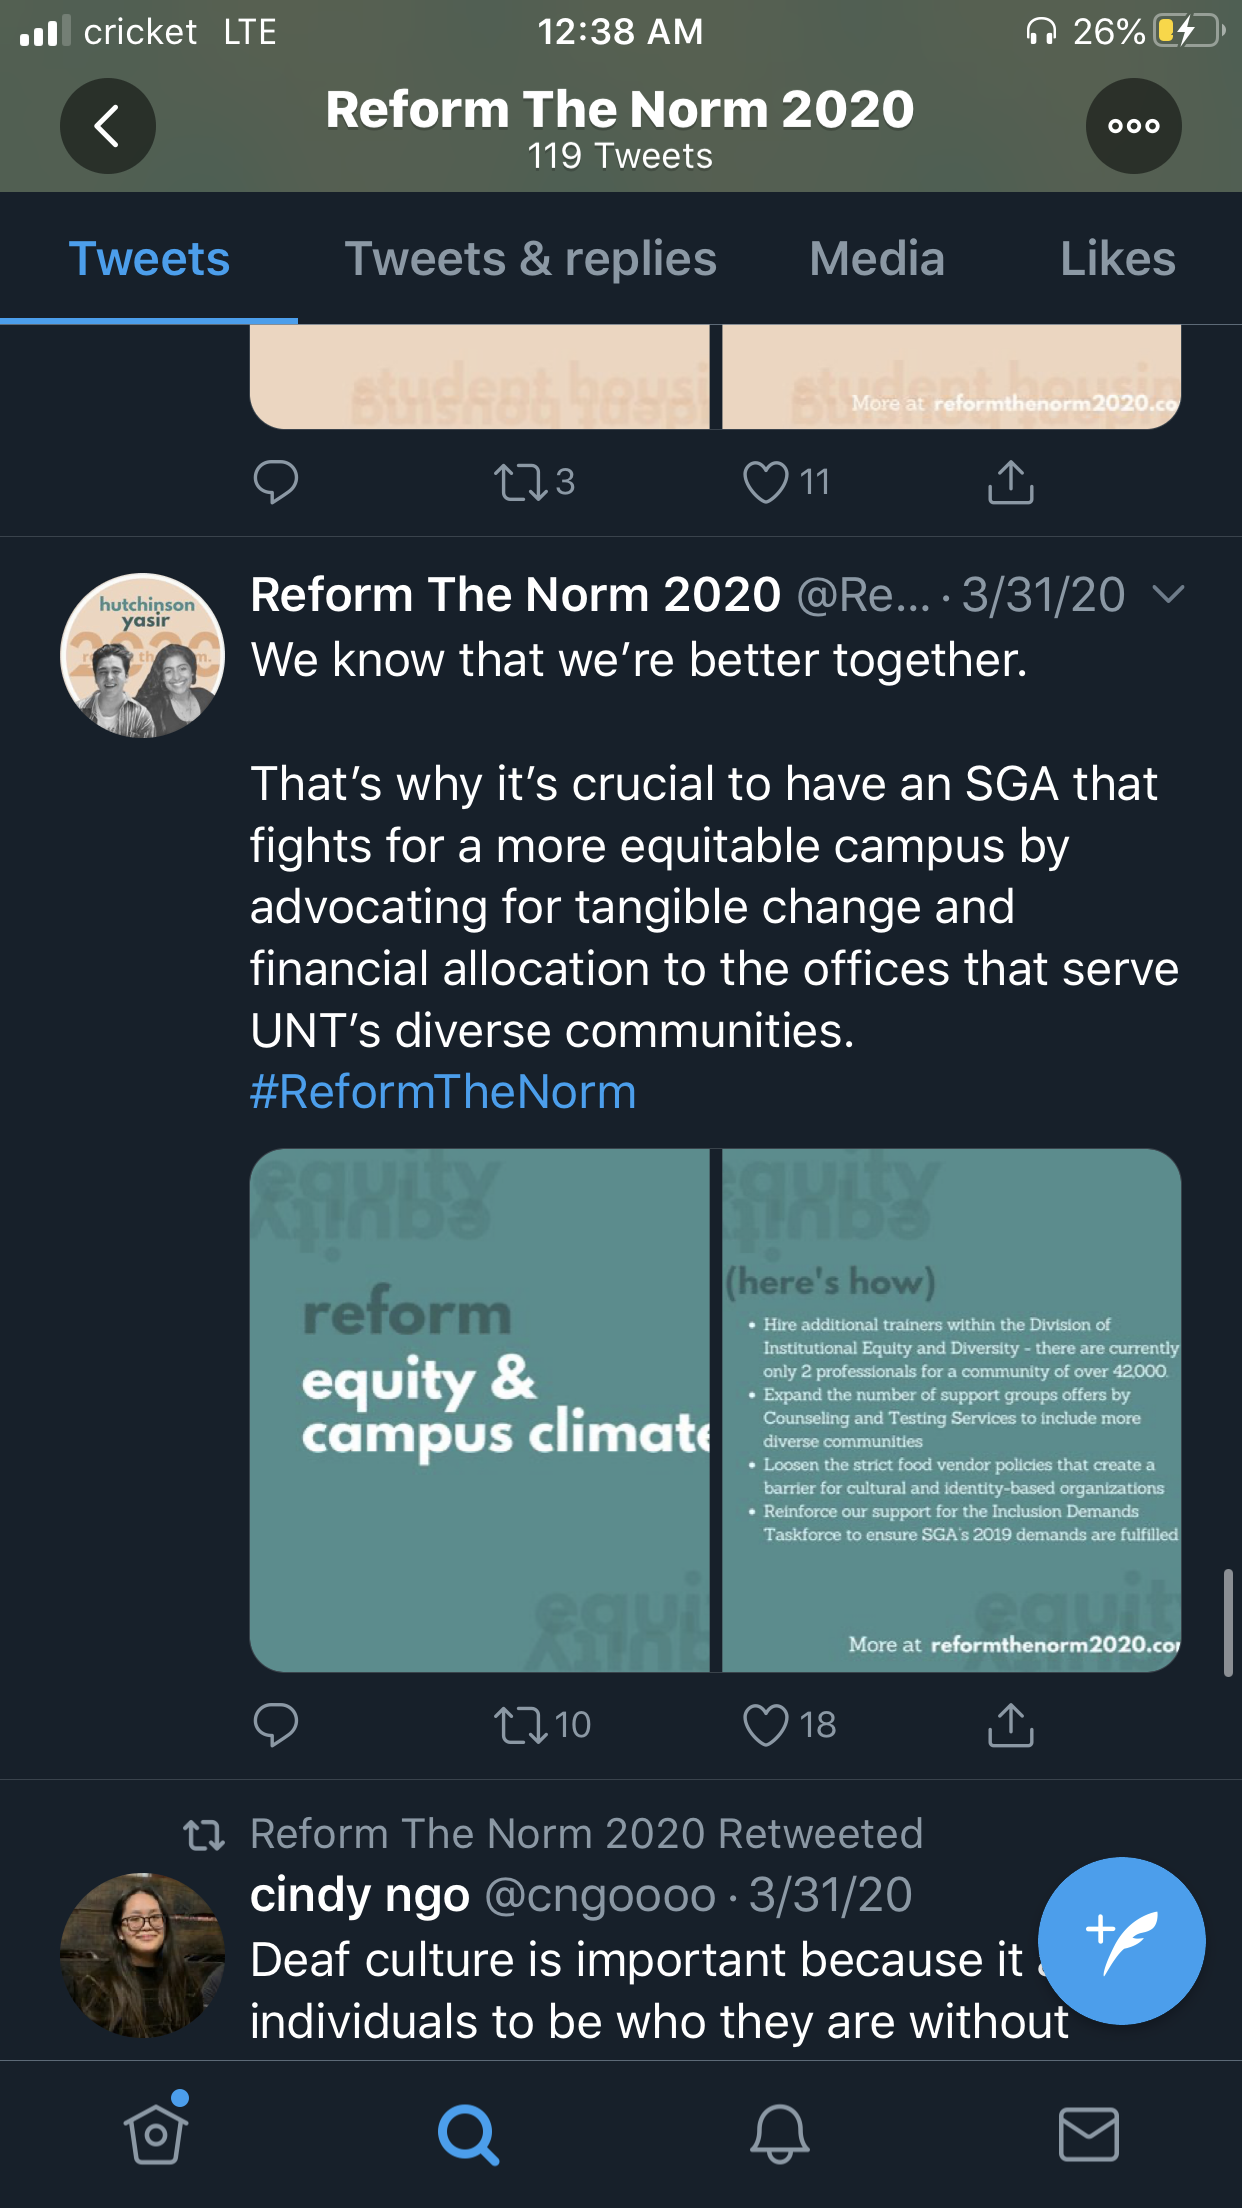Tap the back arrow button
The height and width of the screenshot is (2208, 1242).
click(x=108, y=126)
